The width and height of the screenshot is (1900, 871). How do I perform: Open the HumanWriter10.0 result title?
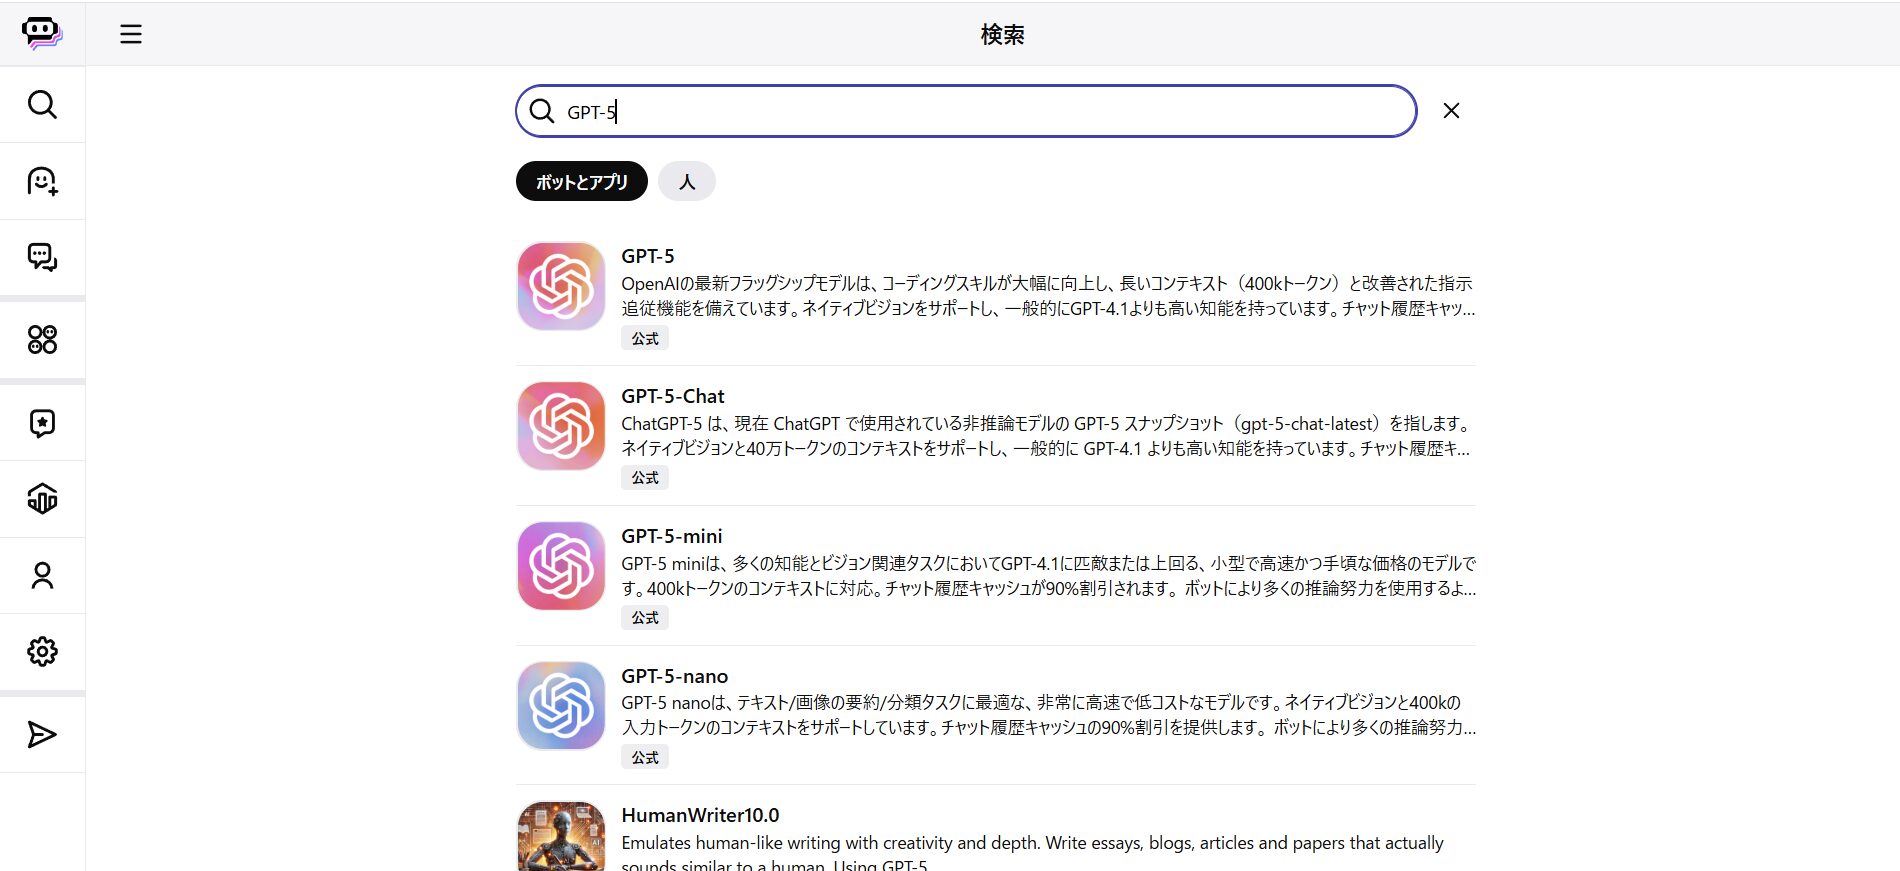point(700,815)
